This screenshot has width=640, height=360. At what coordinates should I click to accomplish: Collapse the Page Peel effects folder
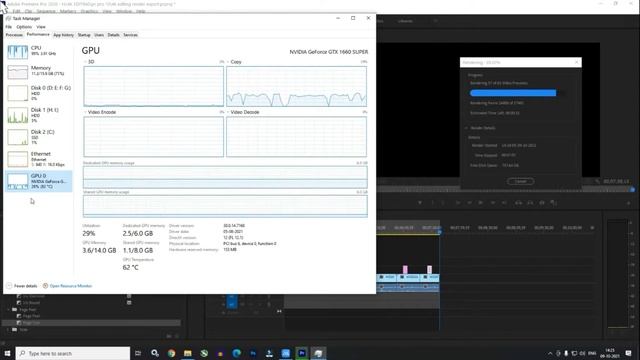[x=9, y=309]
